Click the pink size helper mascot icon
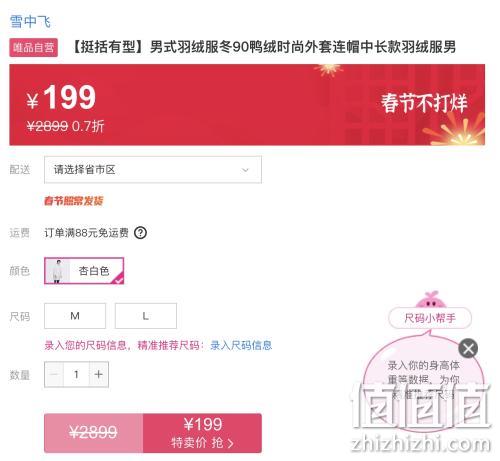The image size is (500, 461). point(430,299)
